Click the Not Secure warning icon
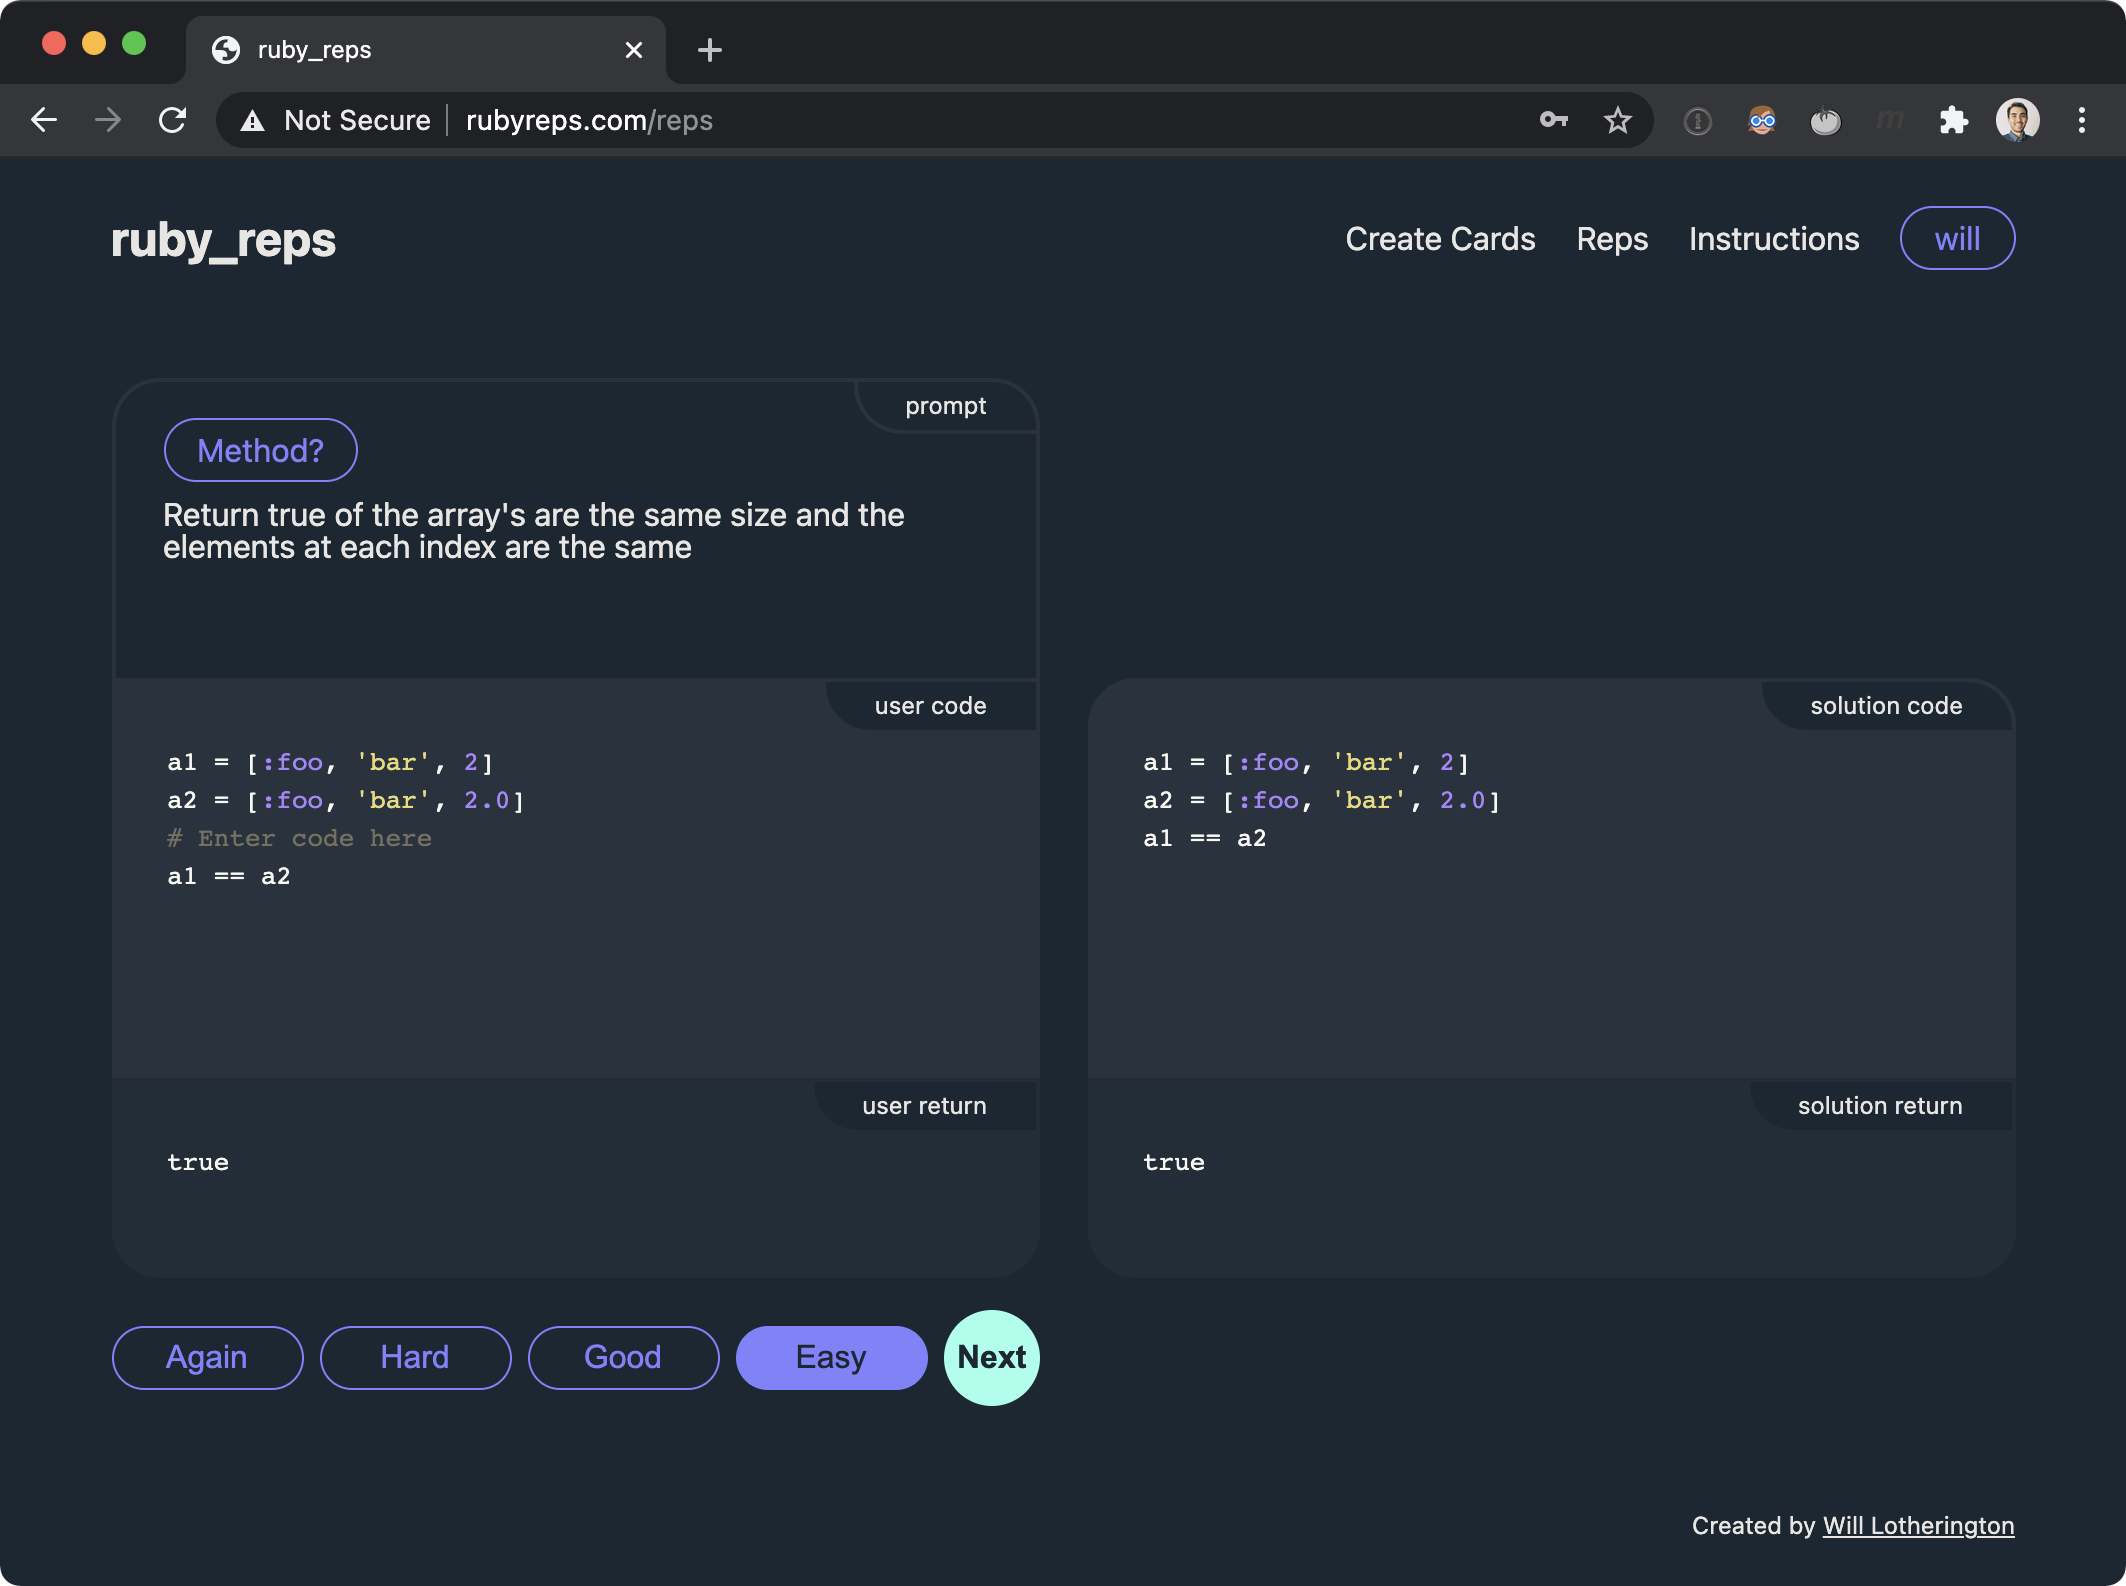 (x=253, y=121)
